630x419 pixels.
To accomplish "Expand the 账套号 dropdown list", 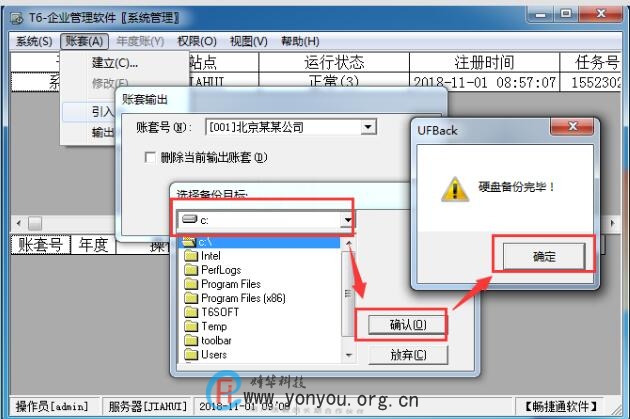I will click(368, 127).
